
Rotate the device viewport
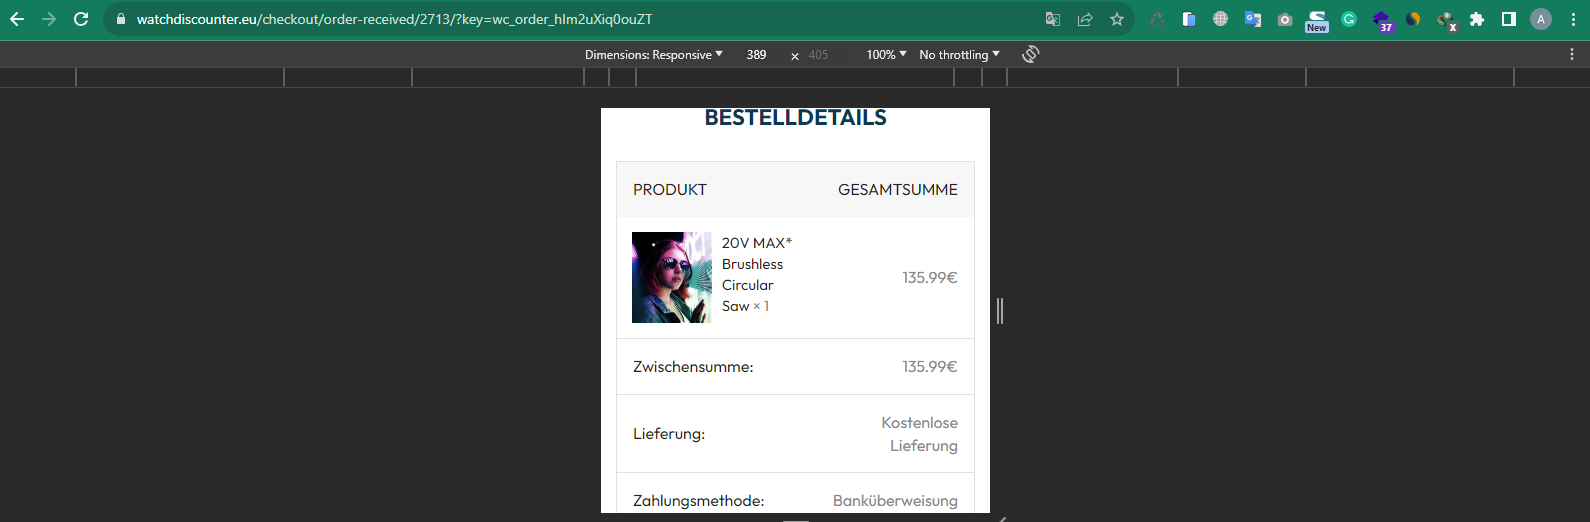click(1031, 54)
